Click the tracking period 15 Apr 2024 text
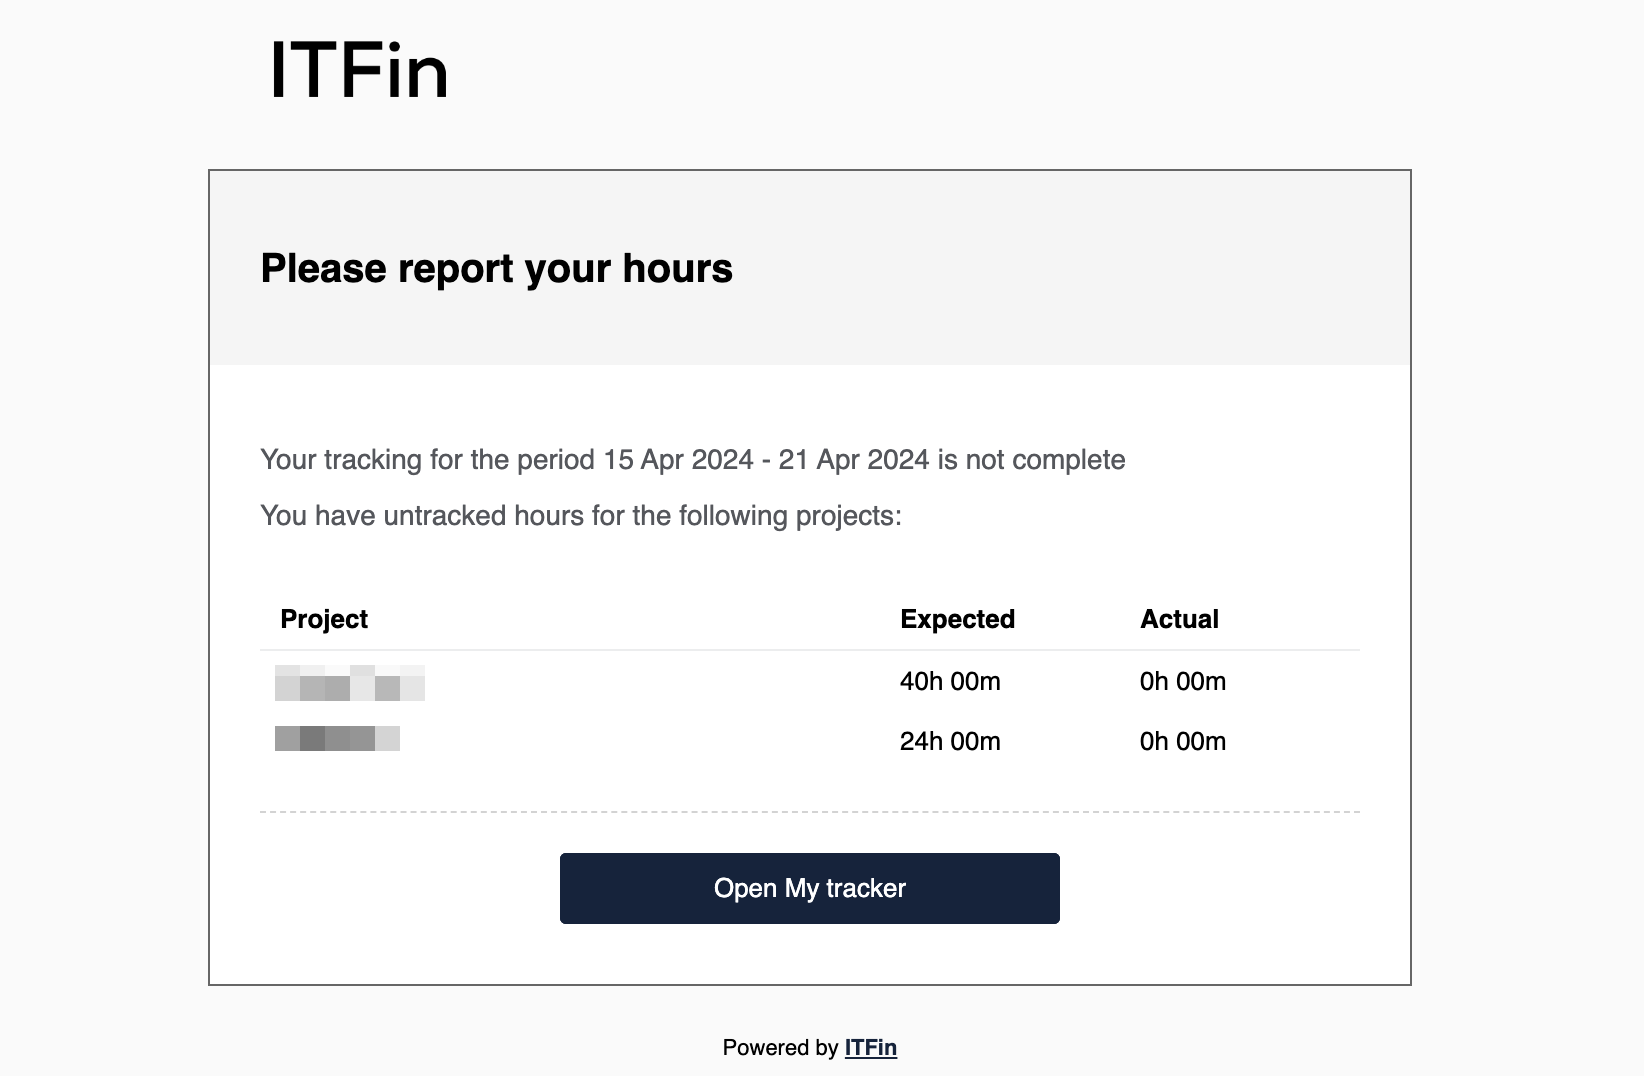Viewport: 1644px width, 1076px height. click(x=678, y=459)
